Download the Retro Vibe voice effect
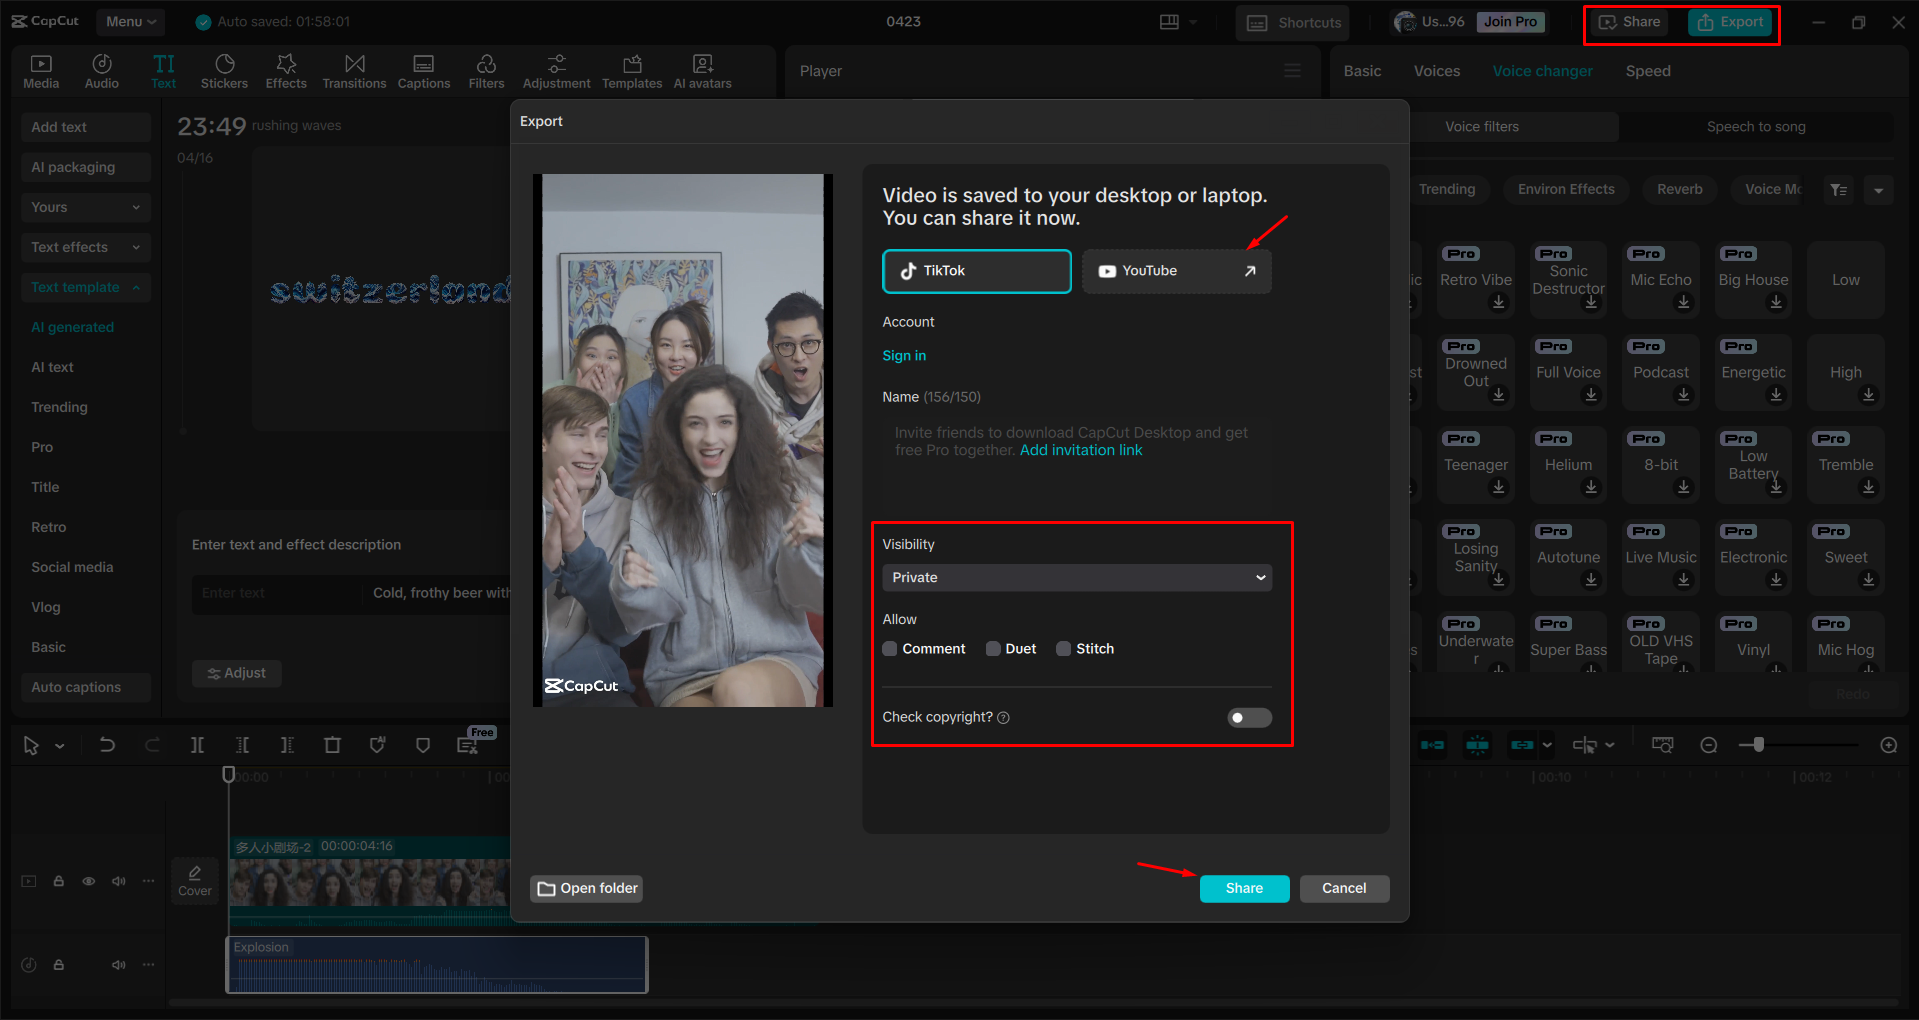This screenshot has width=1919, height=1020. coord(1499,301)
